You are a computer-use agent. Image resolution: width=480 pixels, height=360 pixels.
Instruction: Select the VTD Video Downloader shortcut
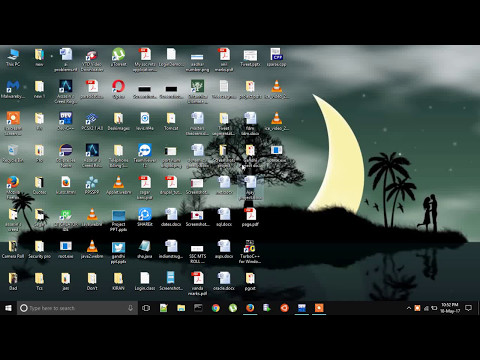pyautogui.click(x=92, y=60)
